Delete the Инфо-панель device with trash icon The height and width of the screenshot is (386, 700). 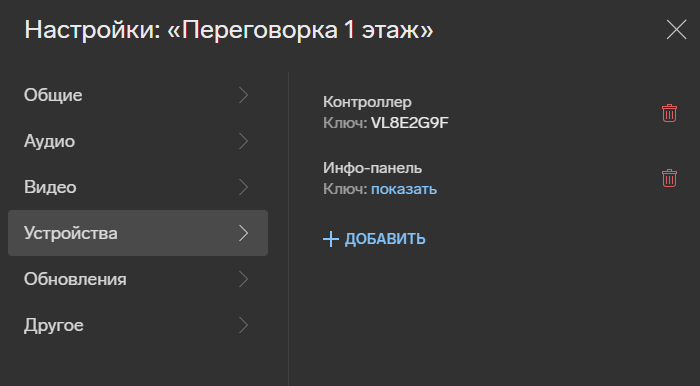click(x=669, y=178)
